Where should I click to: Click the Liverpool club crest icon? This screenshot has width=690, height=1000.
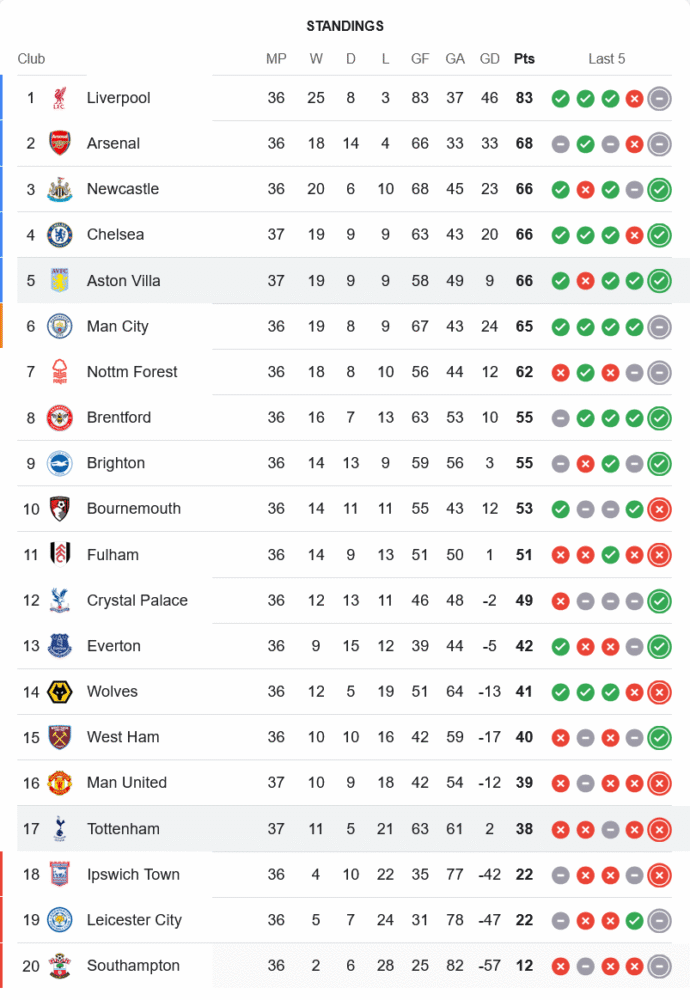(x=60, y=98)
